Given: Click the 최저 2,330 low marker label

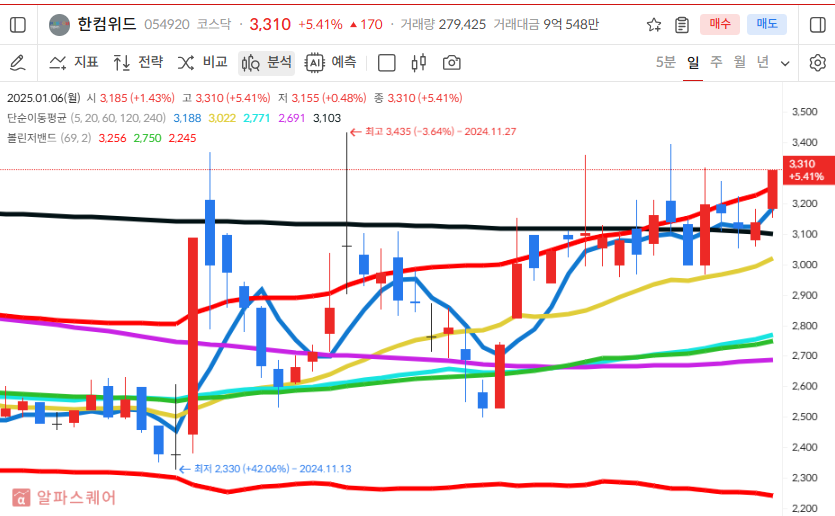Looking at the screenshot, I should point(265,469).
